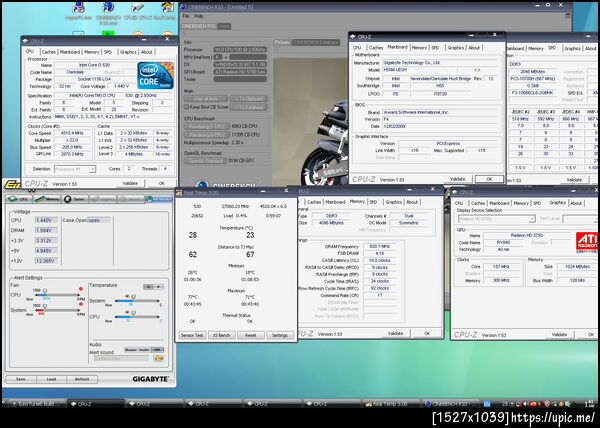
Task: Select Caches tab in the CPU-Z processor window
Action: click(x=49, y=52)
